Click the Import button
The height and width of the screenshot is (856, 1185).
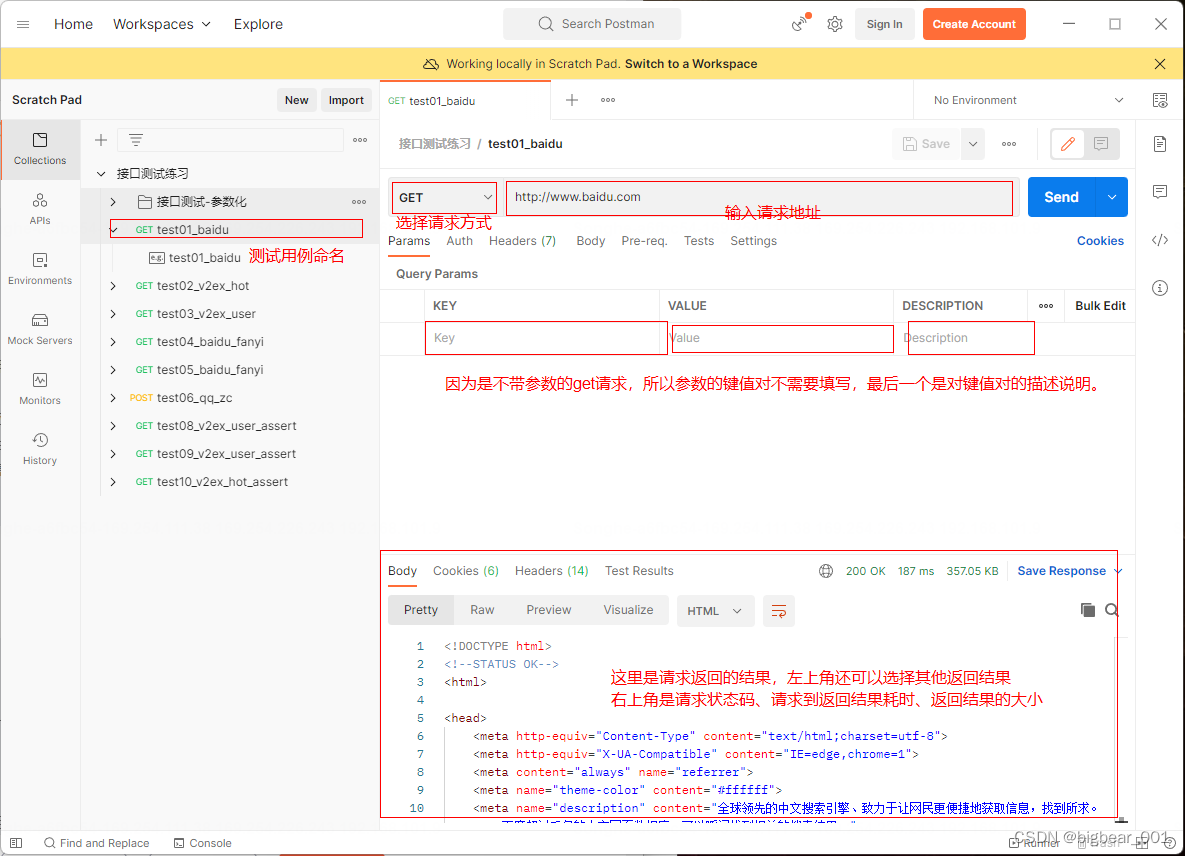tap(346, 100)
